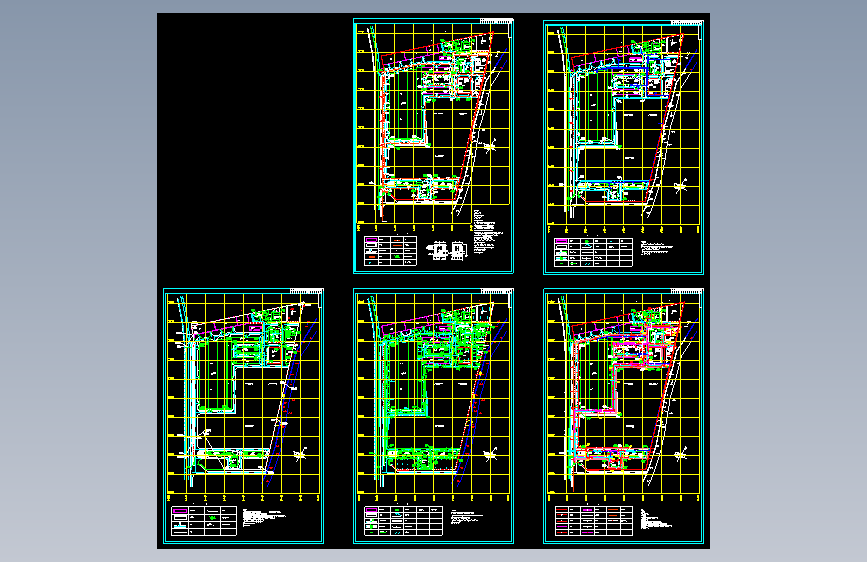Click the legend table on blue-pipeline sheet

[593, 252]
